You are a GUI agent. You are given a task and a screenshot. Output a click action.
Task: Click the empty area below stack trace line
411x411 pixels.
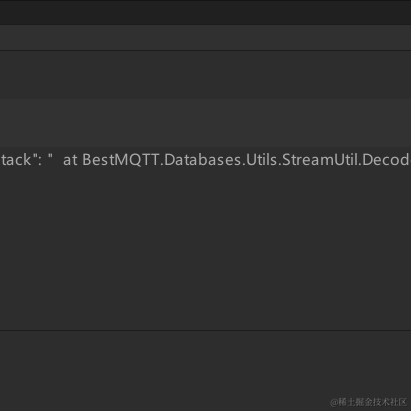coord(205,251)
